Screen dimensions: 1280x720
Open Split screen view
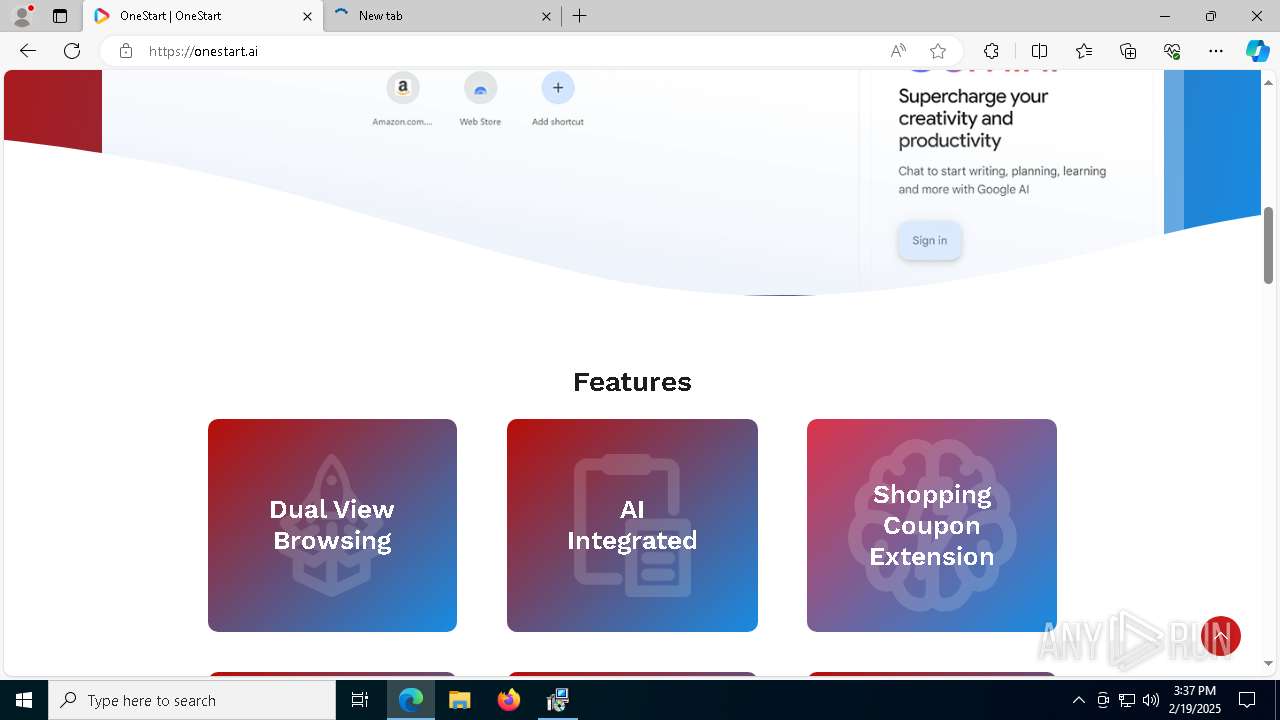pyautogui.click(x=1039, y=51)
